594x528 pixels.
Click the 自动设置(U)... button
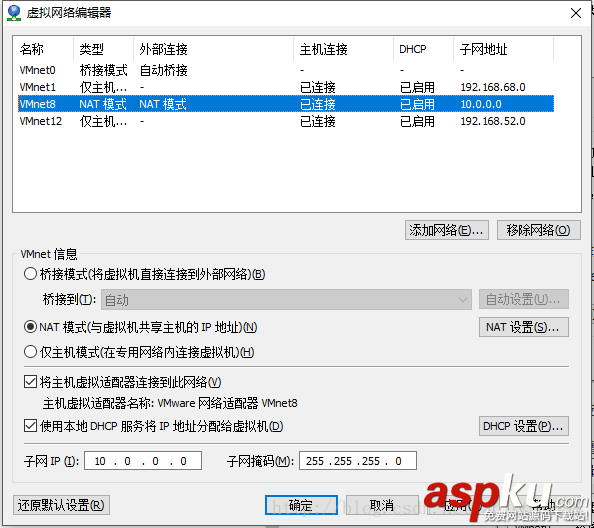click(524, 300)
